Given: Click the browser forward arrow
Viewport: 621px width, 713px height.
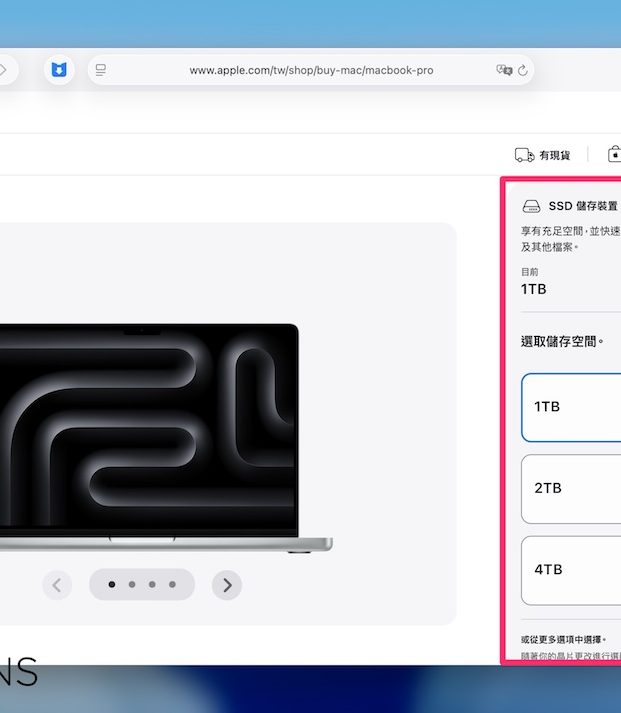Looking at the screenshot, I should [4, 70].
